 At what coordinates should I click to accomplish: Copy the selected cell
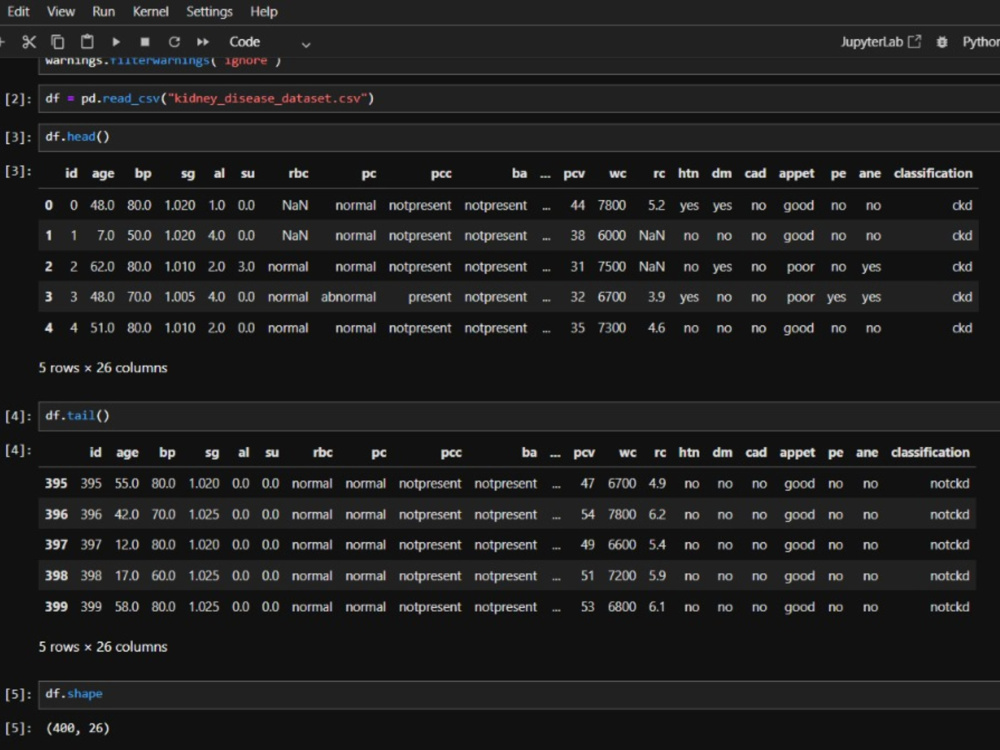click(x=57, y=42)
